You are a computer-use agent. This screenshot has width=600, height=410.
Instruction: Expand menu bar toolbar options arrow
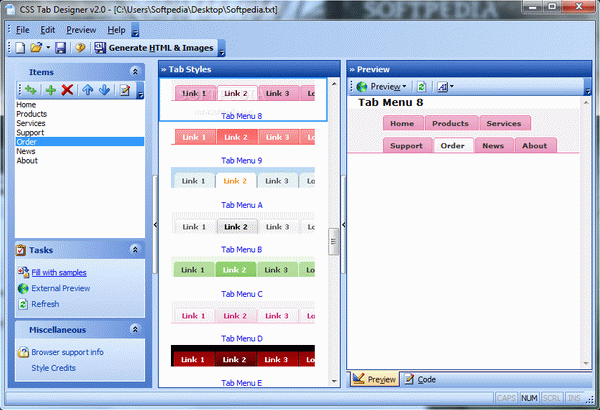pos(135,31)
